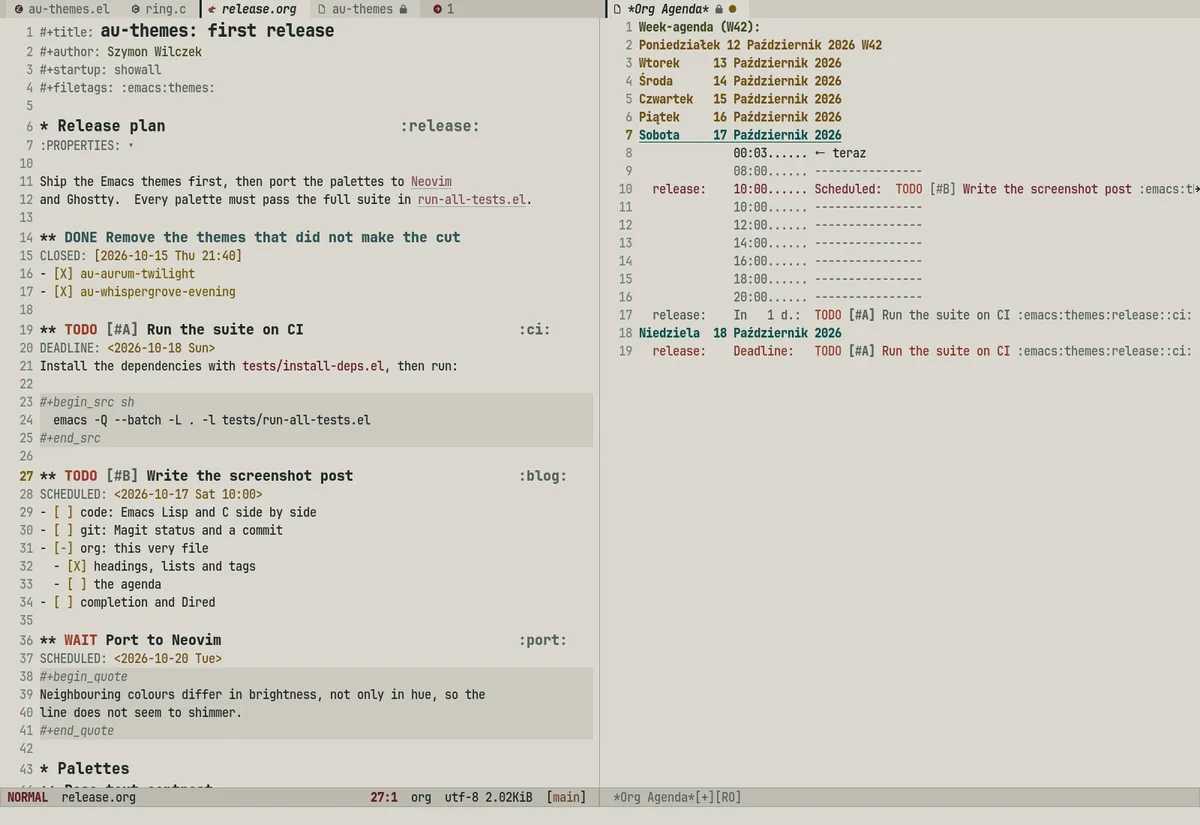Click the lock icon on the Org Agenda tab
Screen dimensions: 1200x825
[719, 9]
